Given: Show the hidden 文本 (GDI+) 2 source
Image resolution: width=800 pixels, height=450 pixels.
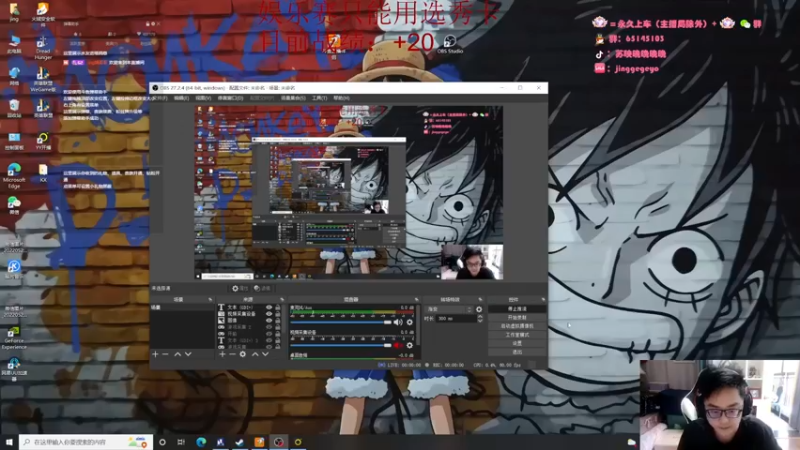Looking at the screenshot, I should (x=269, y=340).
